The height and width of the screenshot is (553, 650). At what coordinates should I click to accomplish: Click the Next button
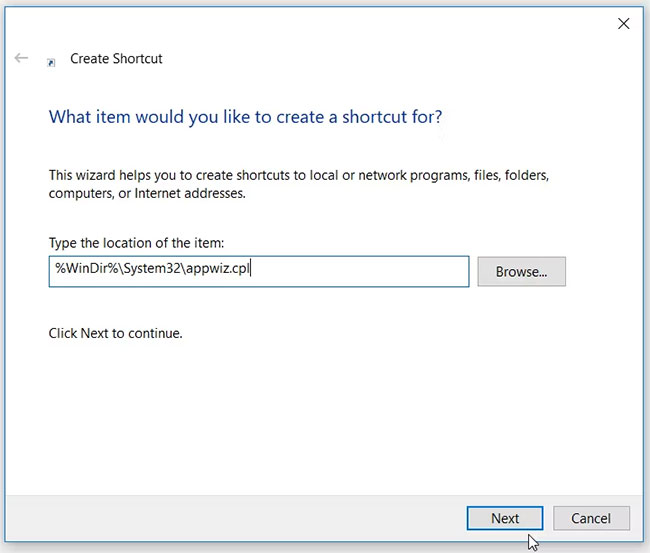(x=504, y=518)
